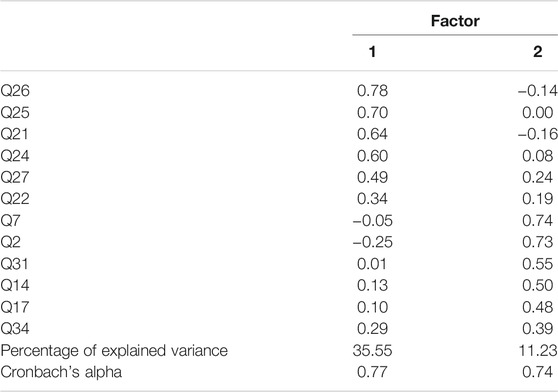Select the Factor column header

(x=455, y=21)
